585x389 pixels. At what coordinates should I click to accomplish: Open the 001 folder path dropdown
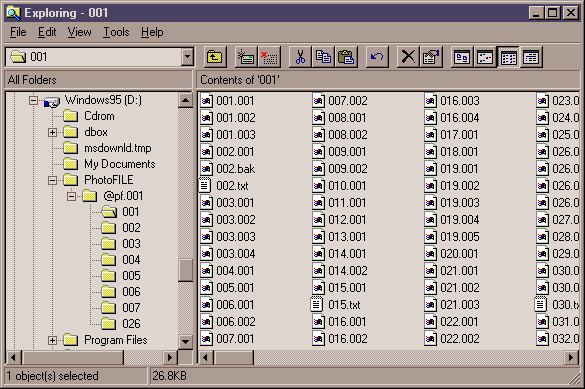pyautogui.click(x=187, y=57)
